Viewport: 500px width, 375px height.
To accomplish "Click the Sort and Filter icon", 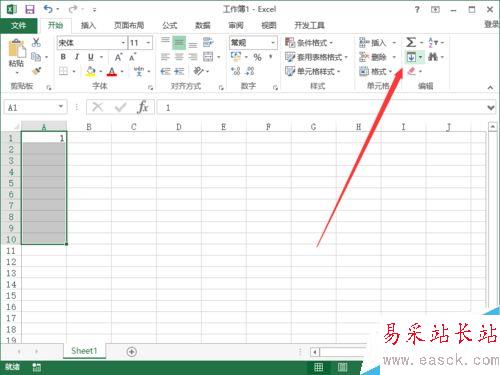I will pos(433,42).
